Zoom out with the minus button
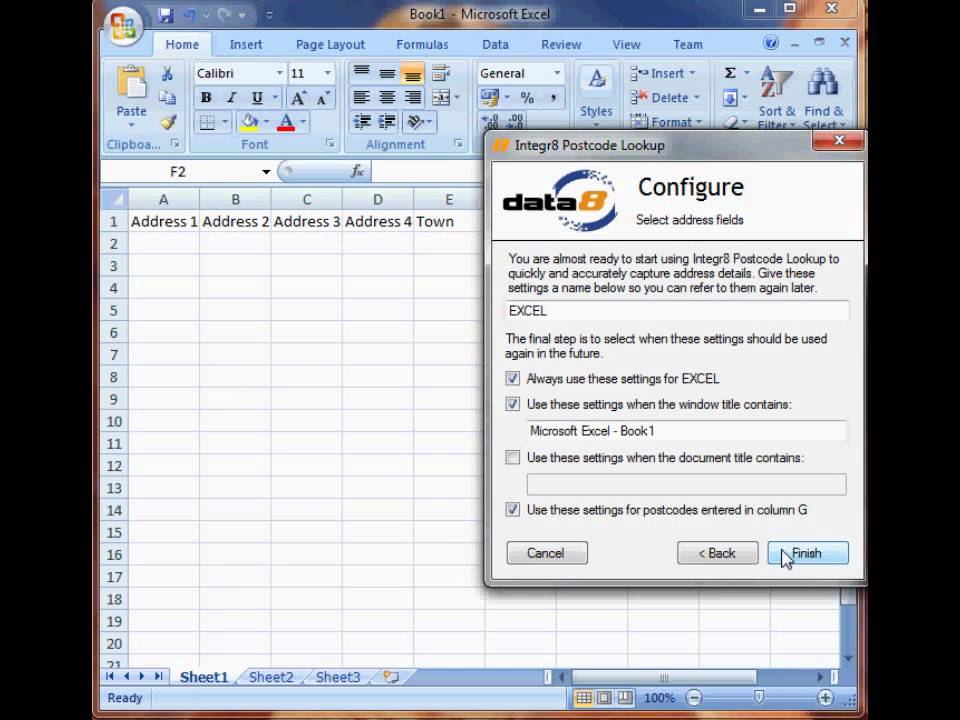Screen dimensions: 960x720 694,697
